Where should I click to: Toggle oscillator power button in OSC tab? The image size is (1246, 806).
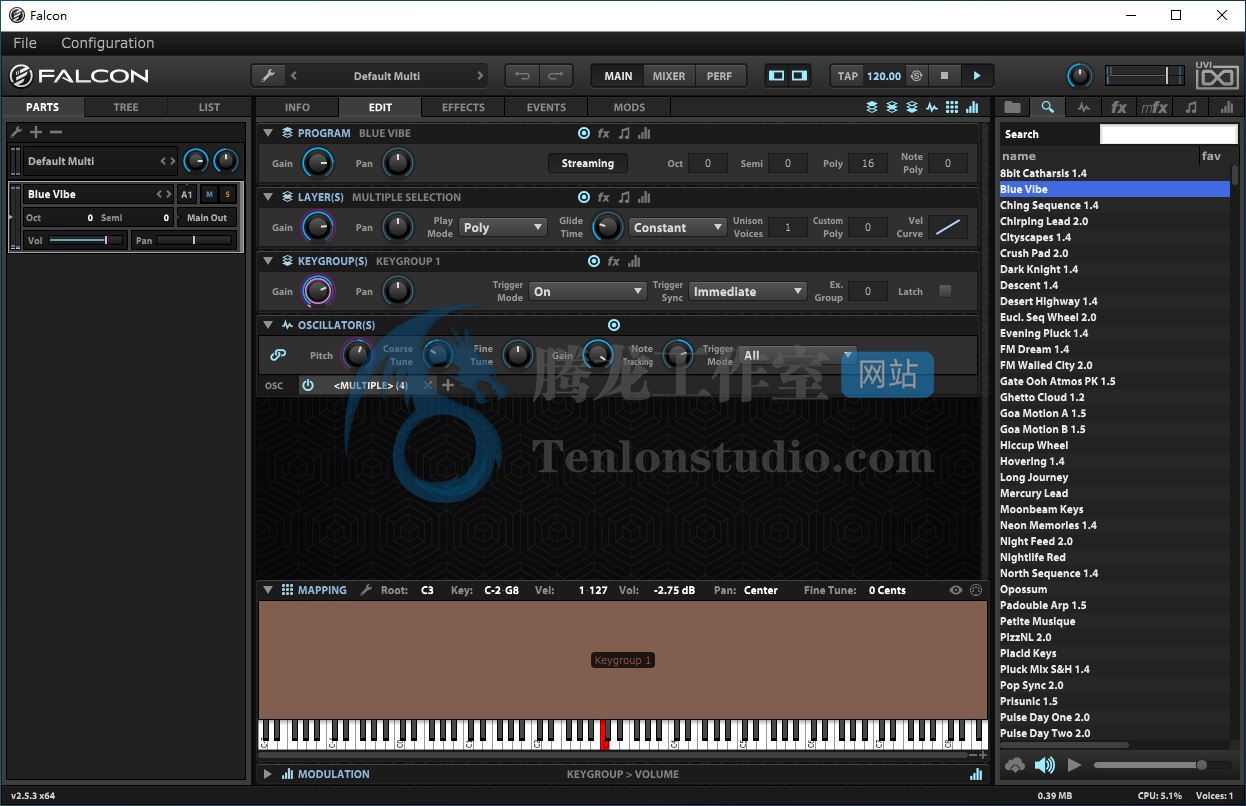(x=308, y=385)
